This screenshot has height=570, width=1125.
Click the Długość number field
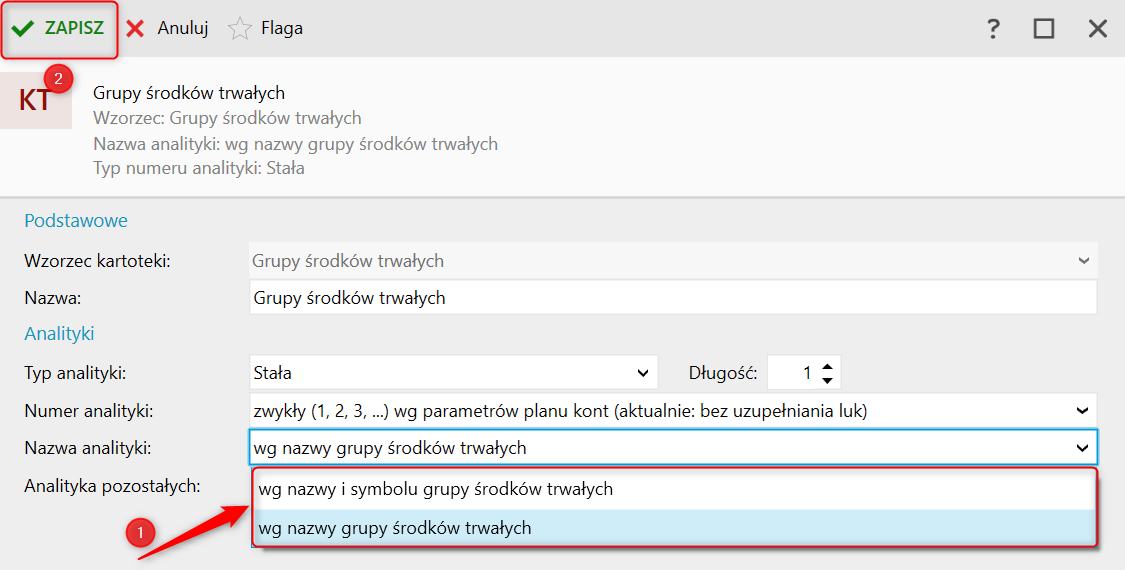point(792,373)
